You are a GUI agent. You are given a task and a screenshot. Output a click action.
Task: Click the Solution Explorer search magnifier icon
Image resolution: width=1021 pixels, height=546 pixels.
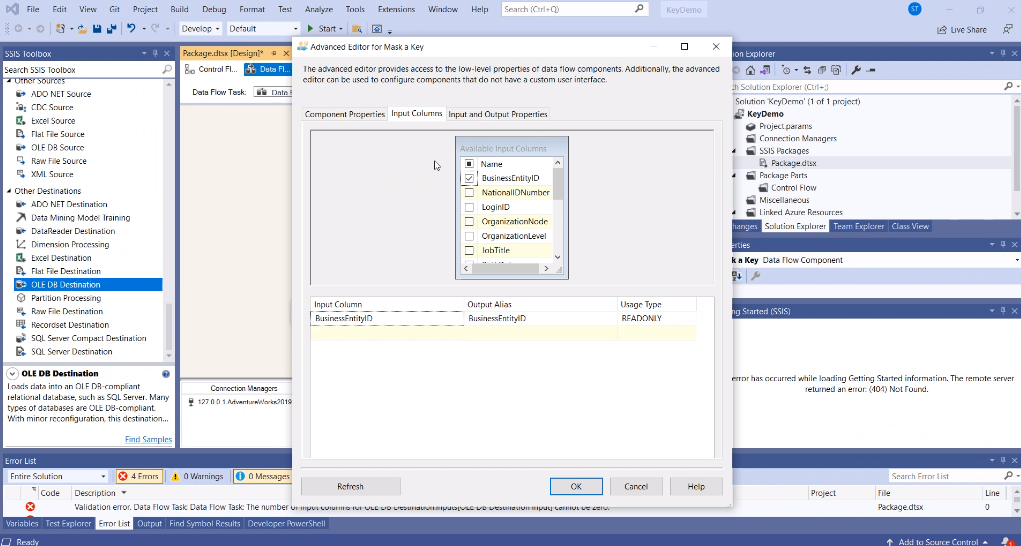[1009, 87]
